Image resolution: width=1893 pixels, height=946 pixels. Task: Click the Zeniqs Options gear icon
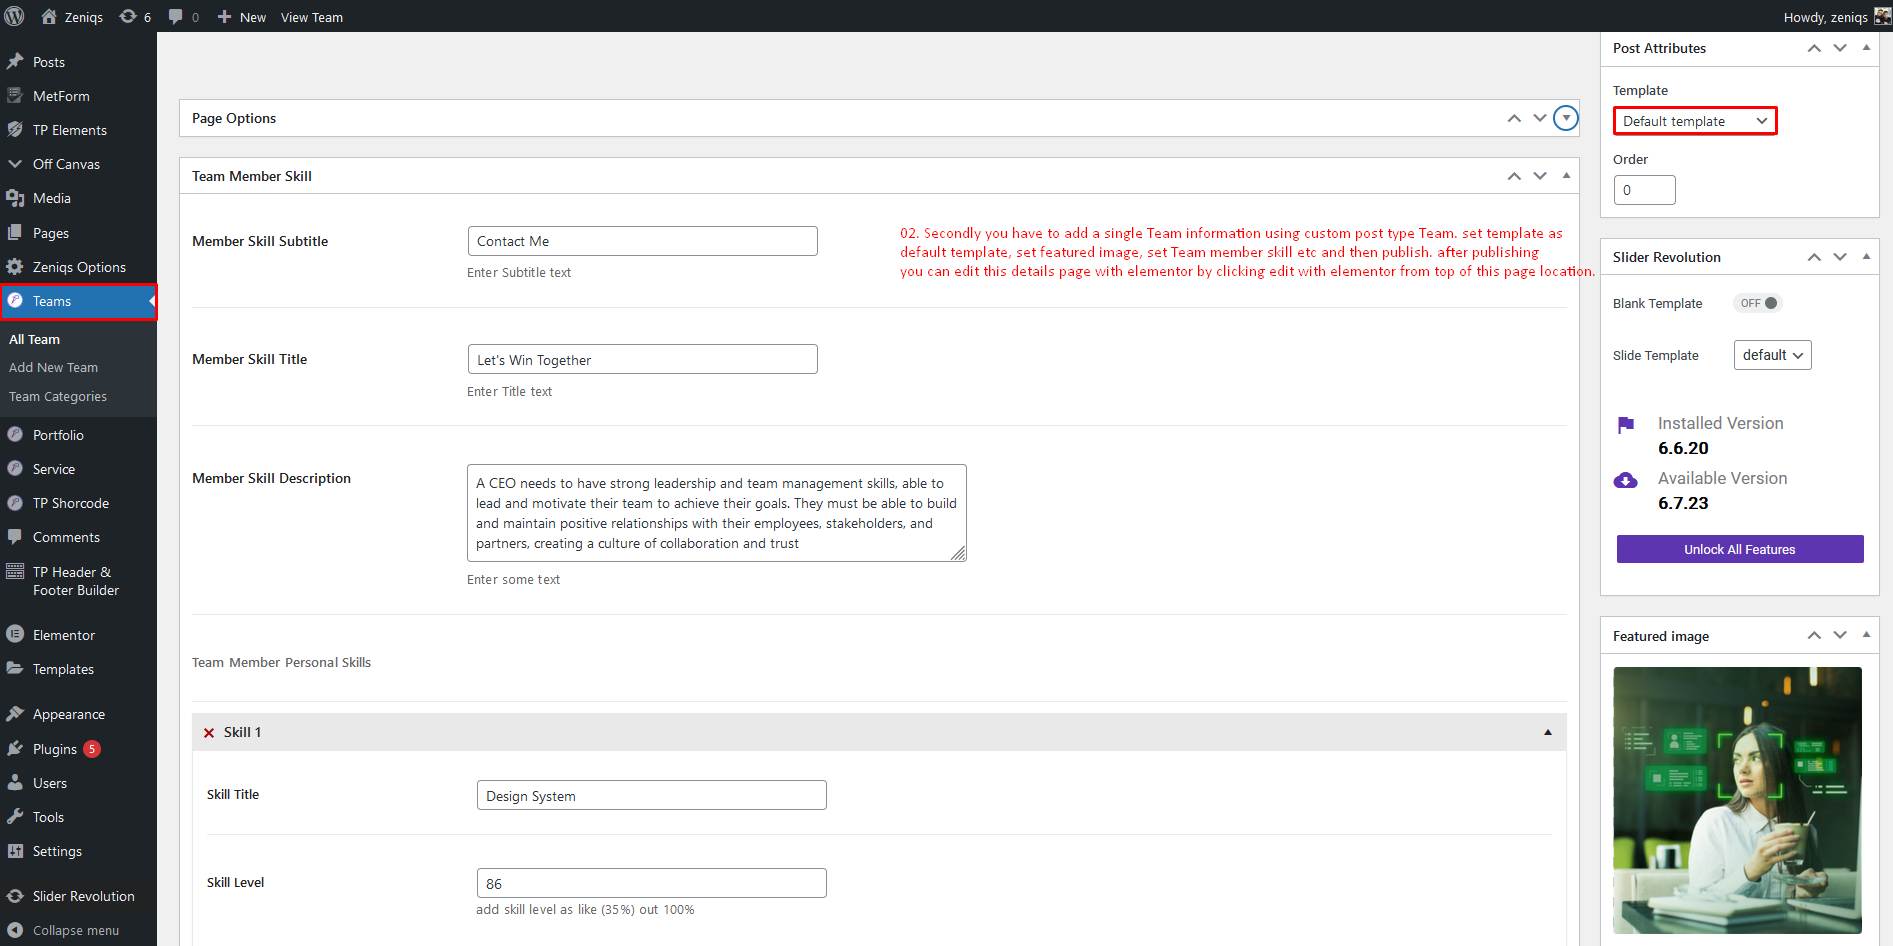(x=15, y=267)
